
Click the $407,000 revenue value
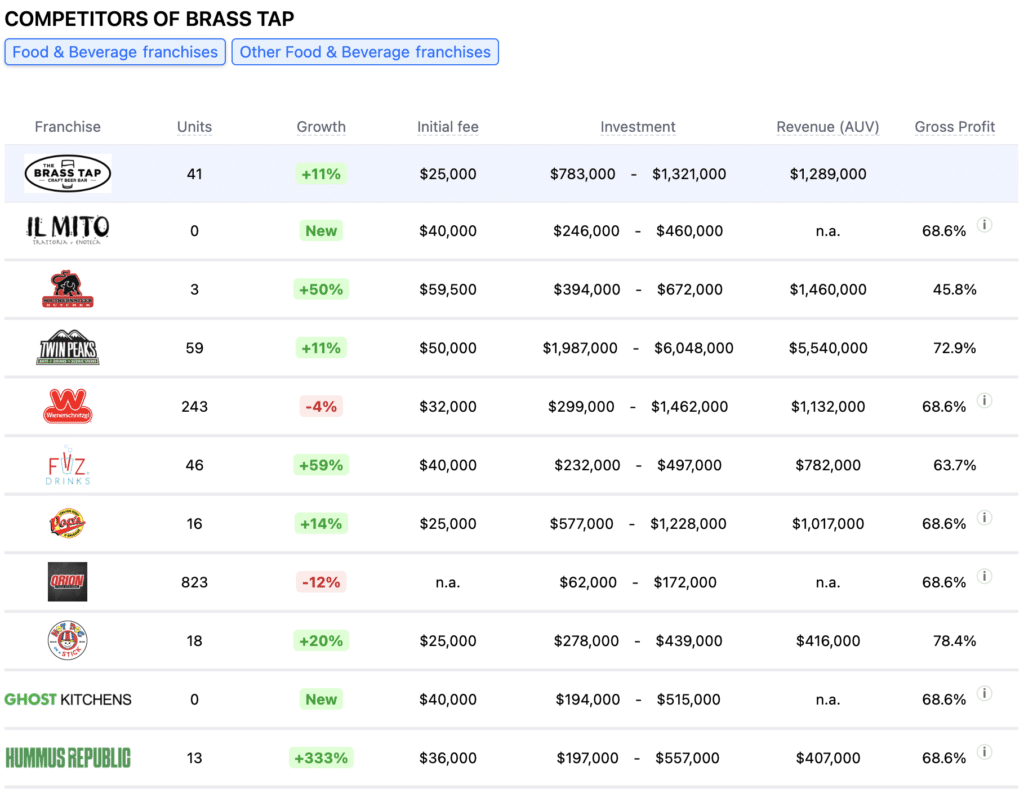pos(828,758)
